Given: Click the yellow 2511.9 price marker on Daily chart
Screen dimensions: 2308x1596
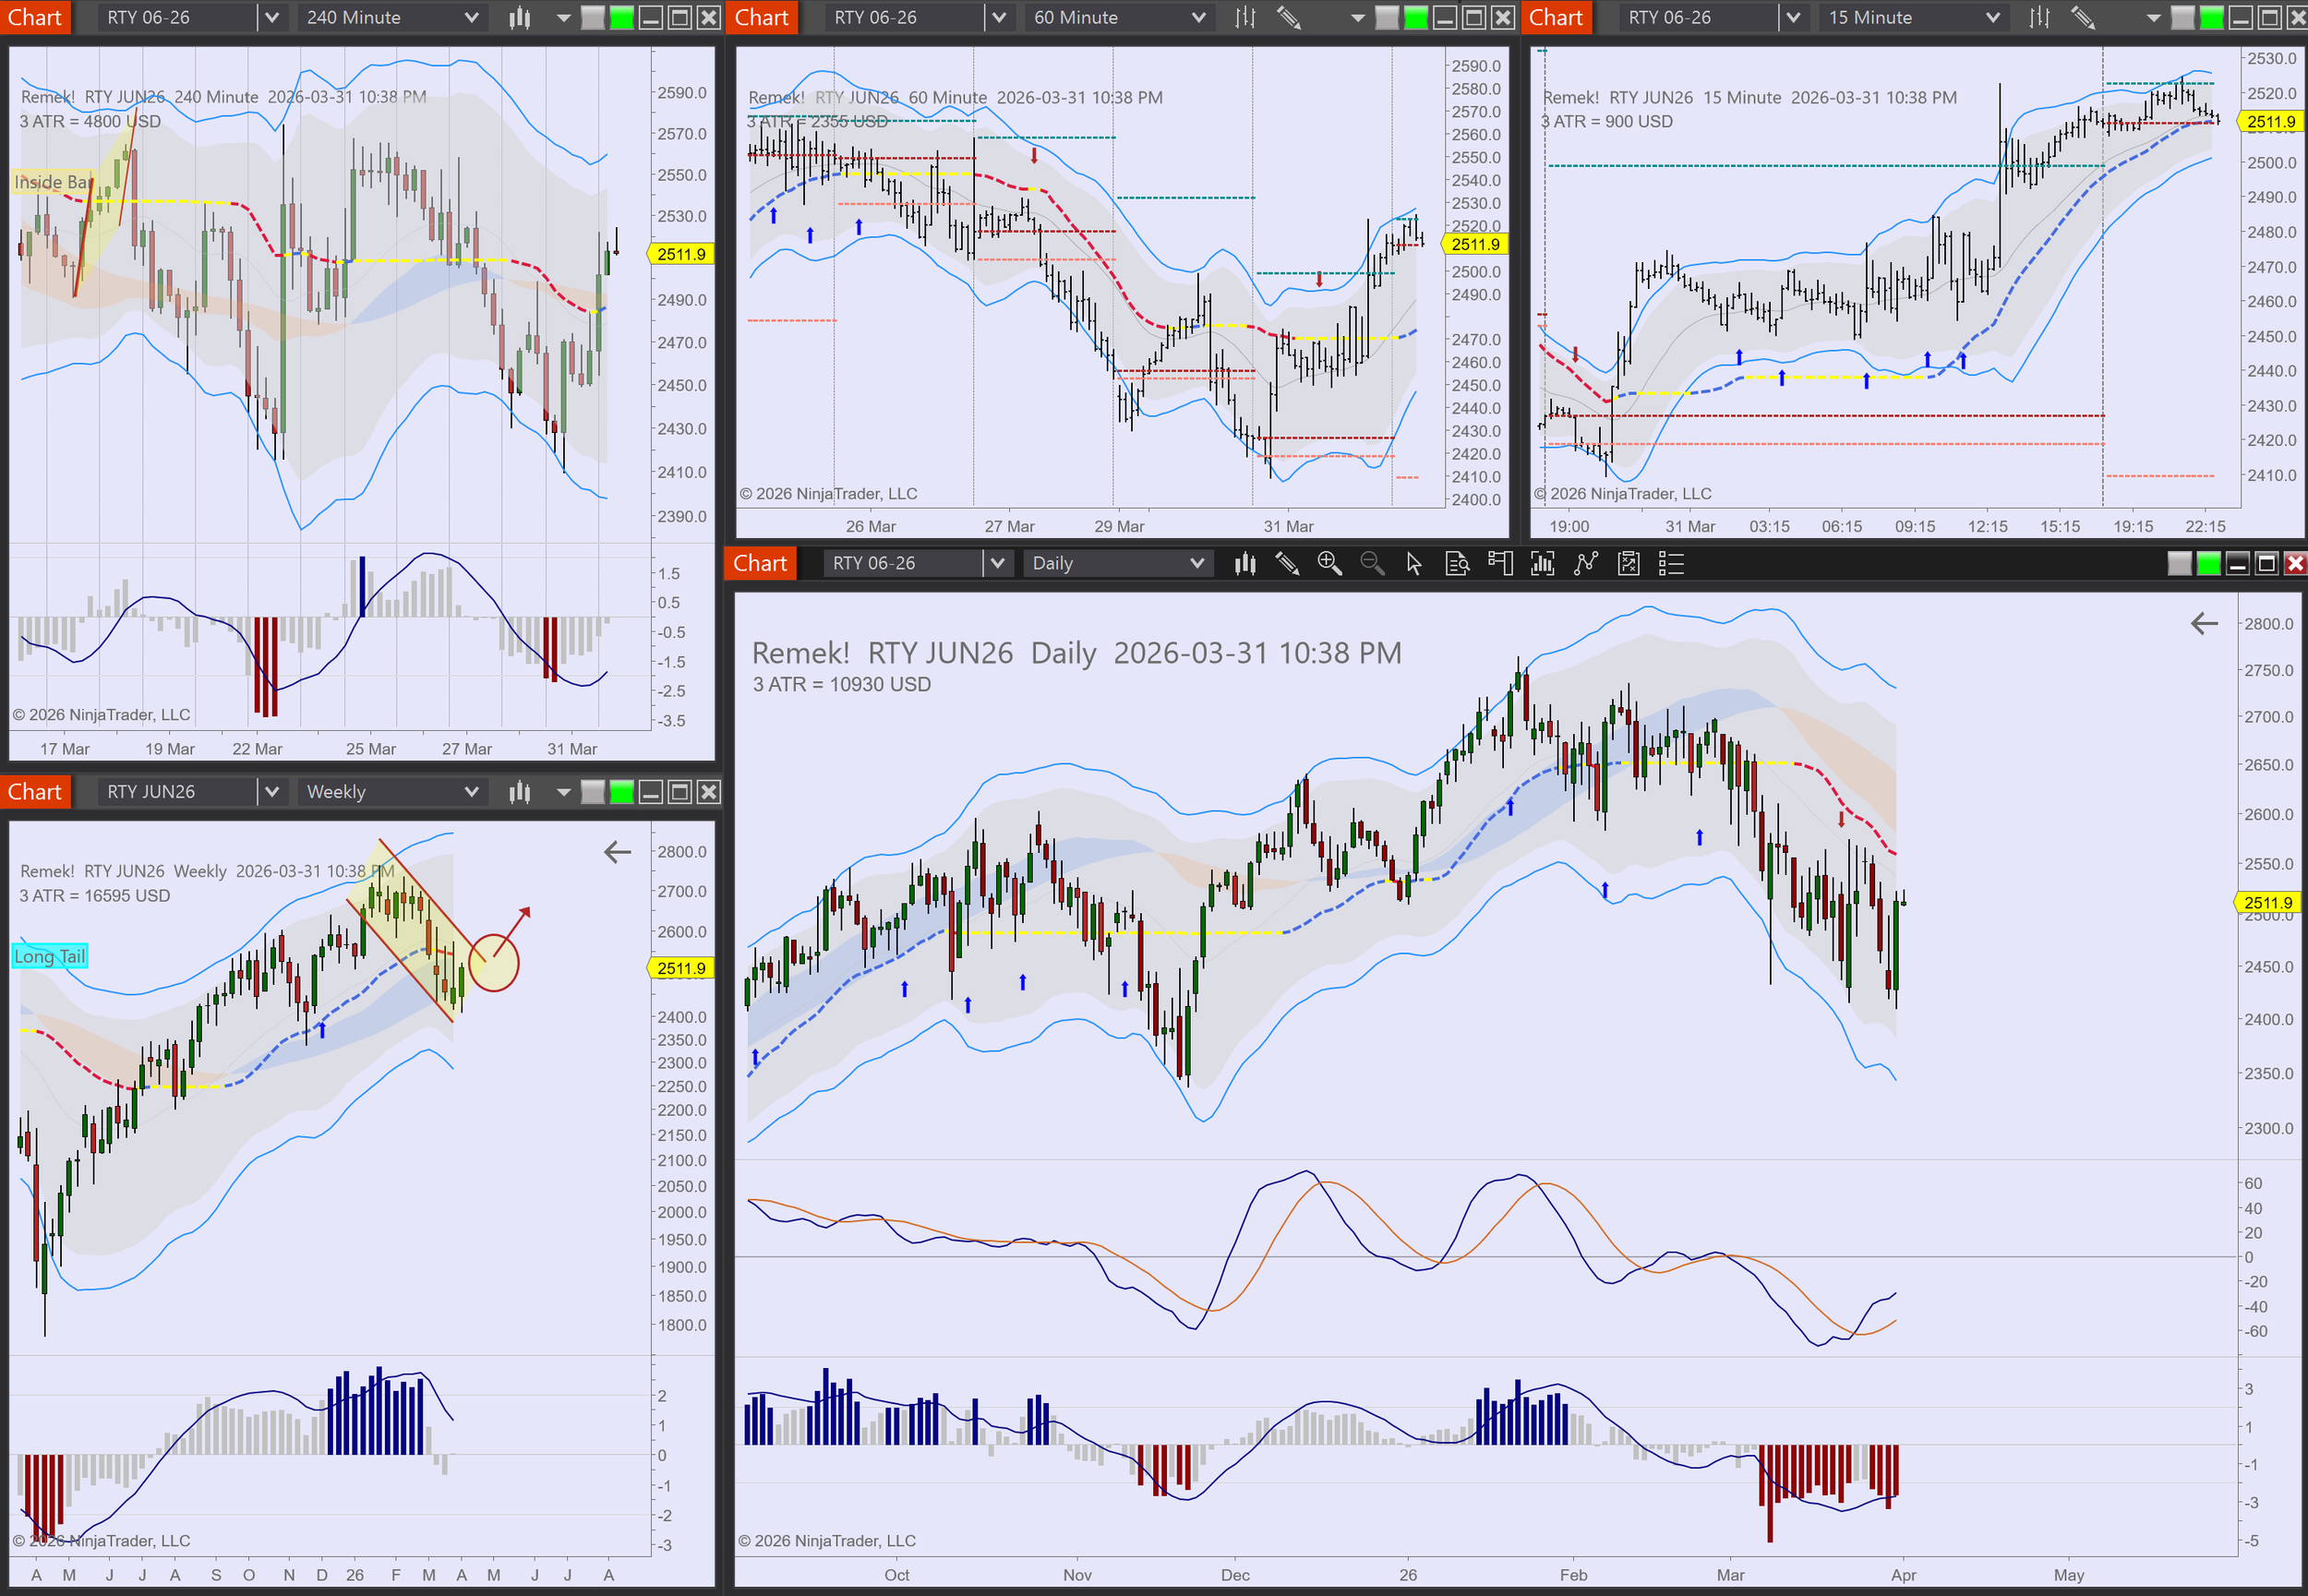Looking at the screenshot, I should tap(2268, 902).
